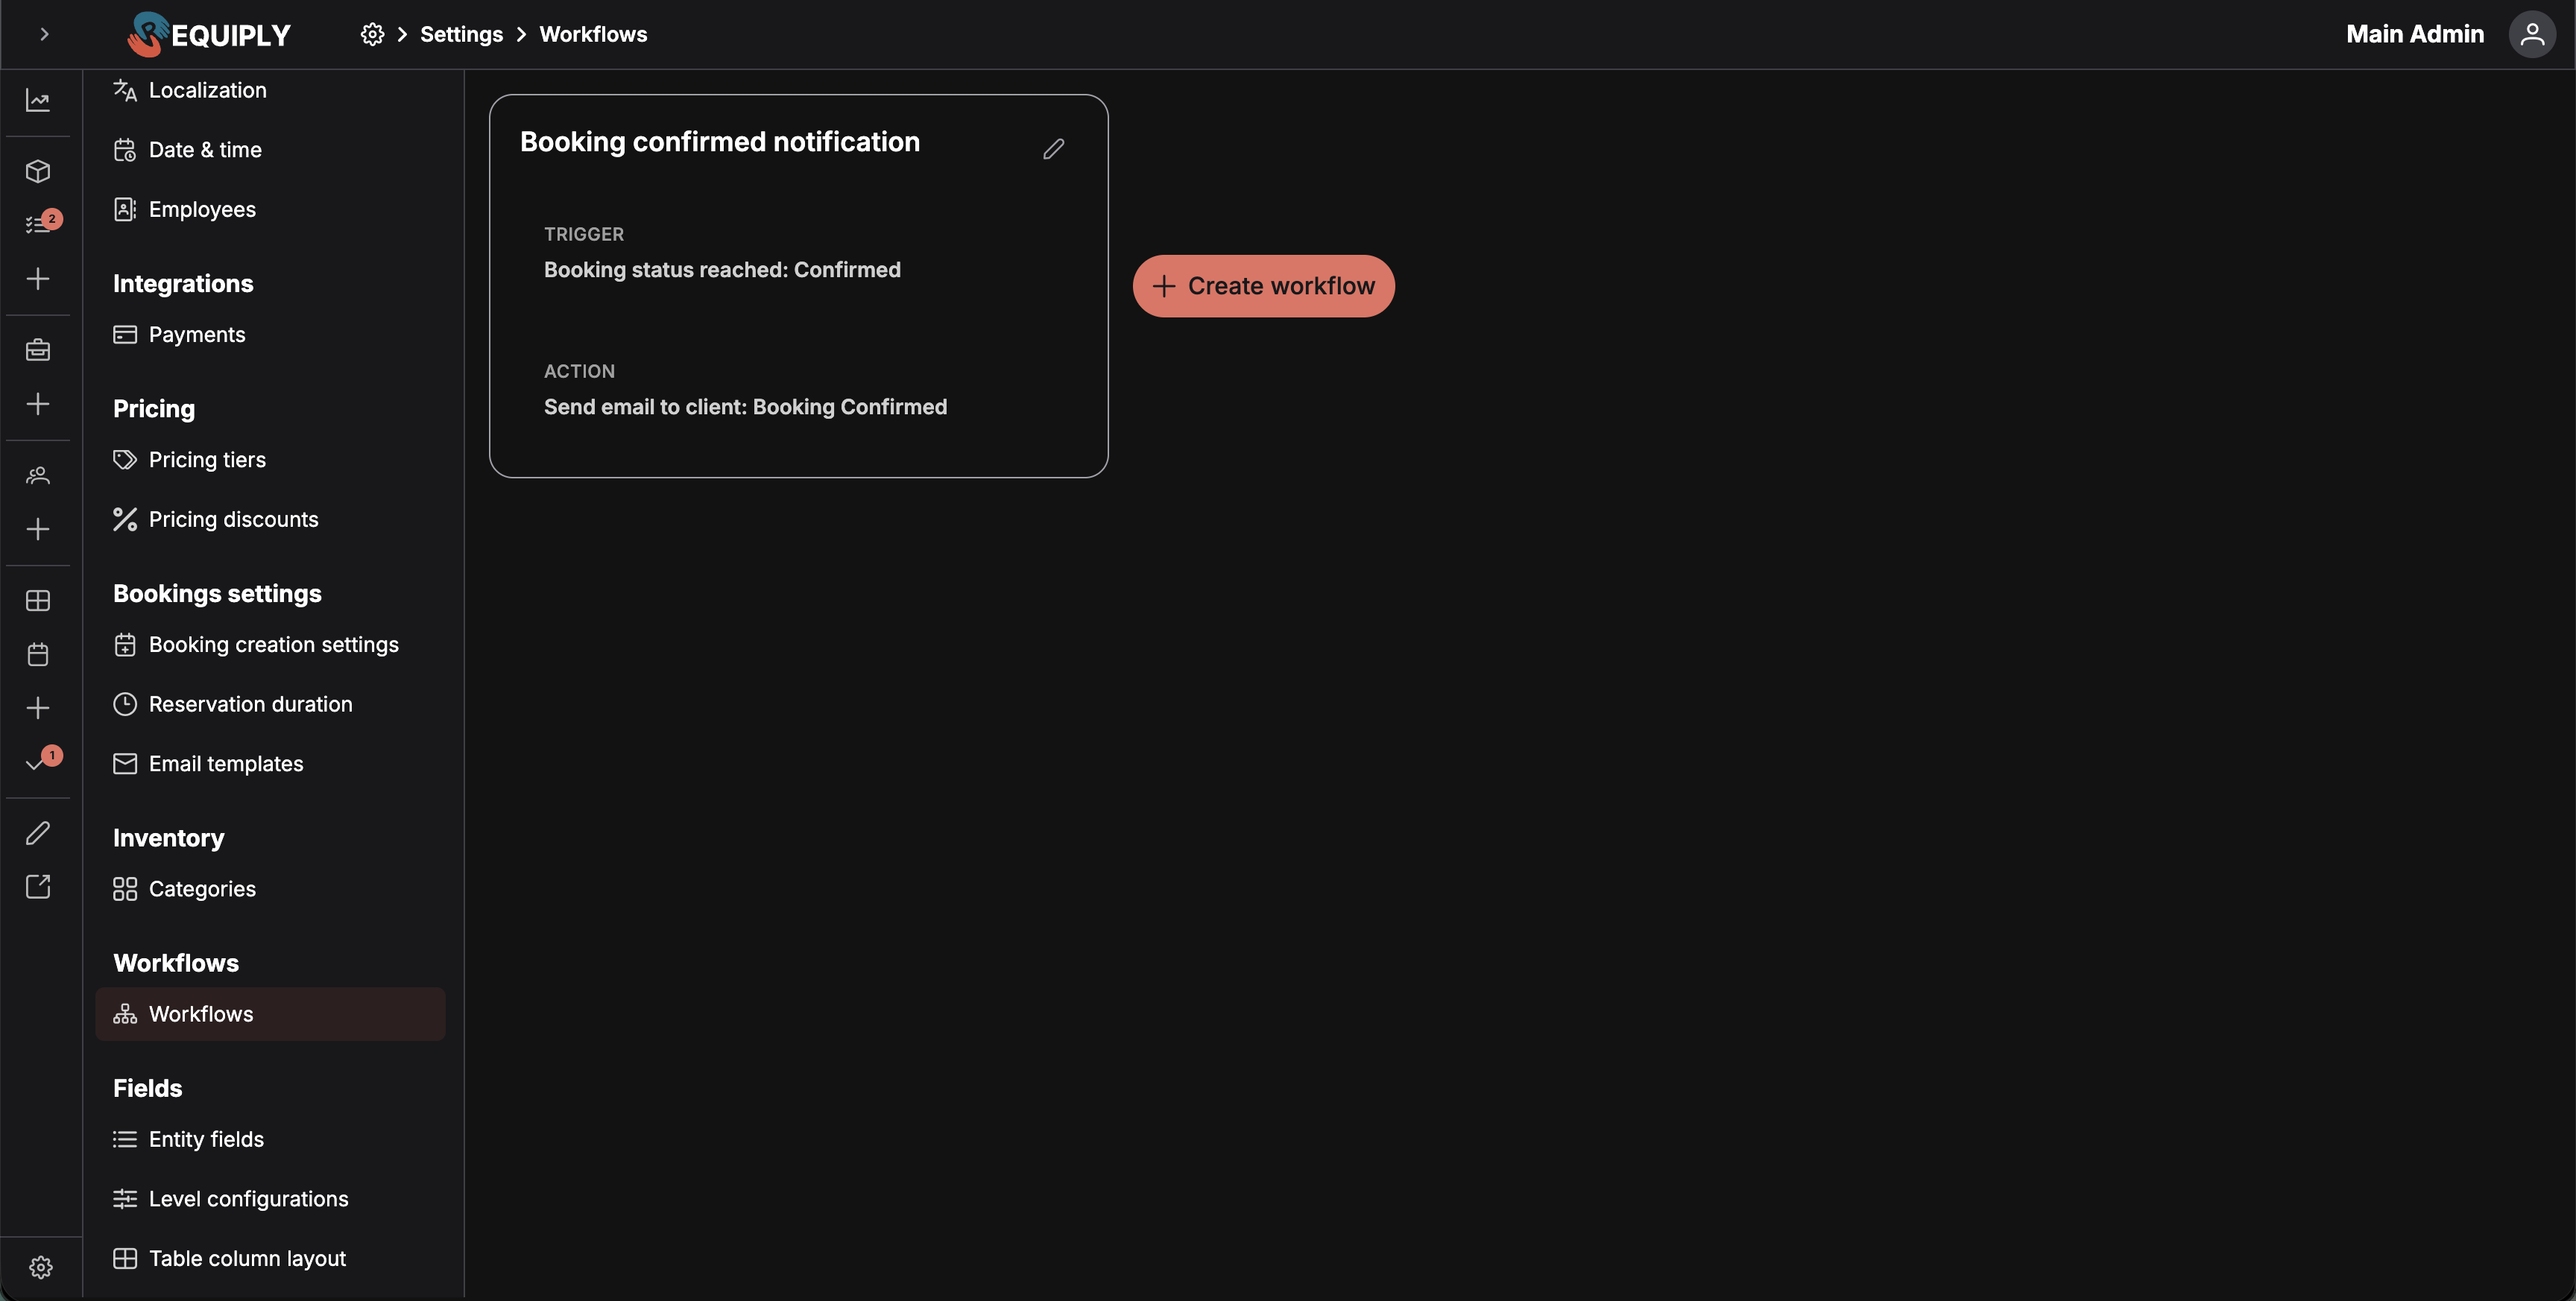Click the external link icon in the left rail
This screenshot has width=2576, height=1301.
(38, 887)
